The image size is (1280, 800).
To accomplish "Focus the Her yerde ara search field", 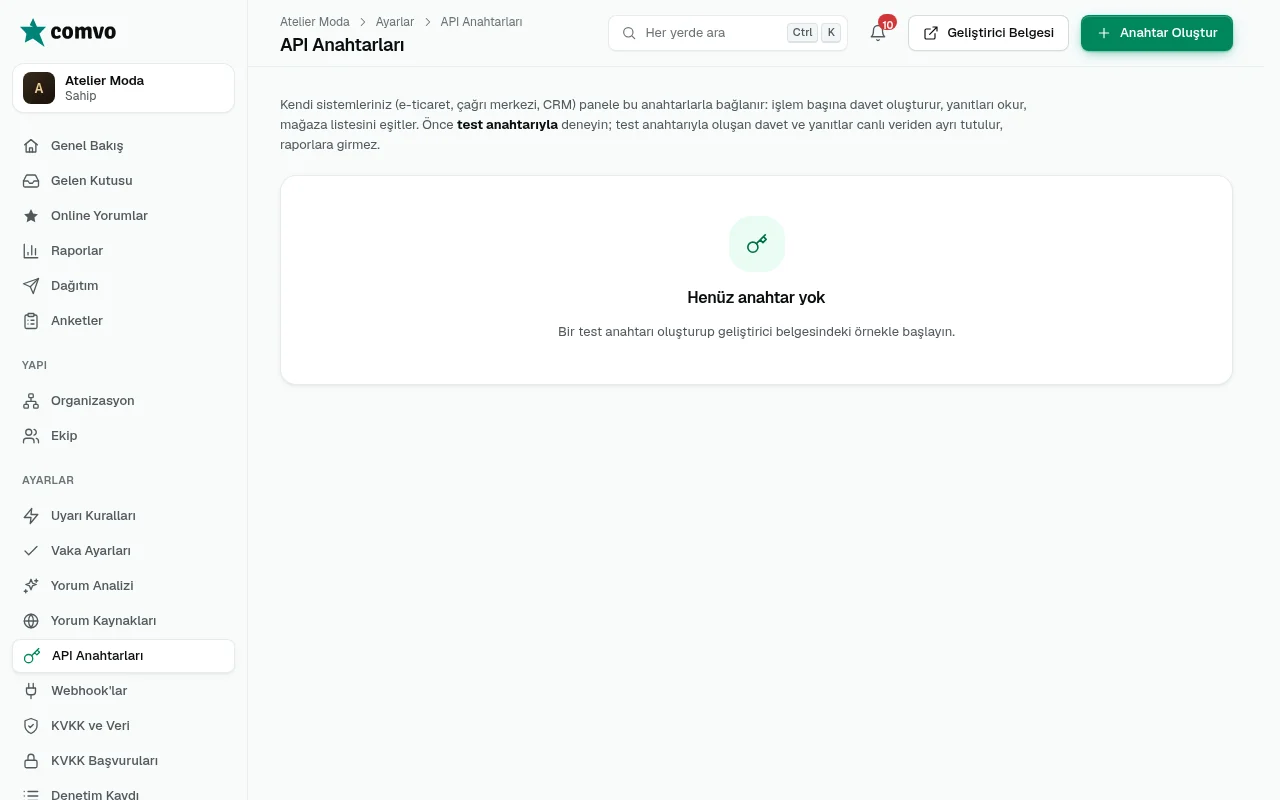I will [727, 33].
